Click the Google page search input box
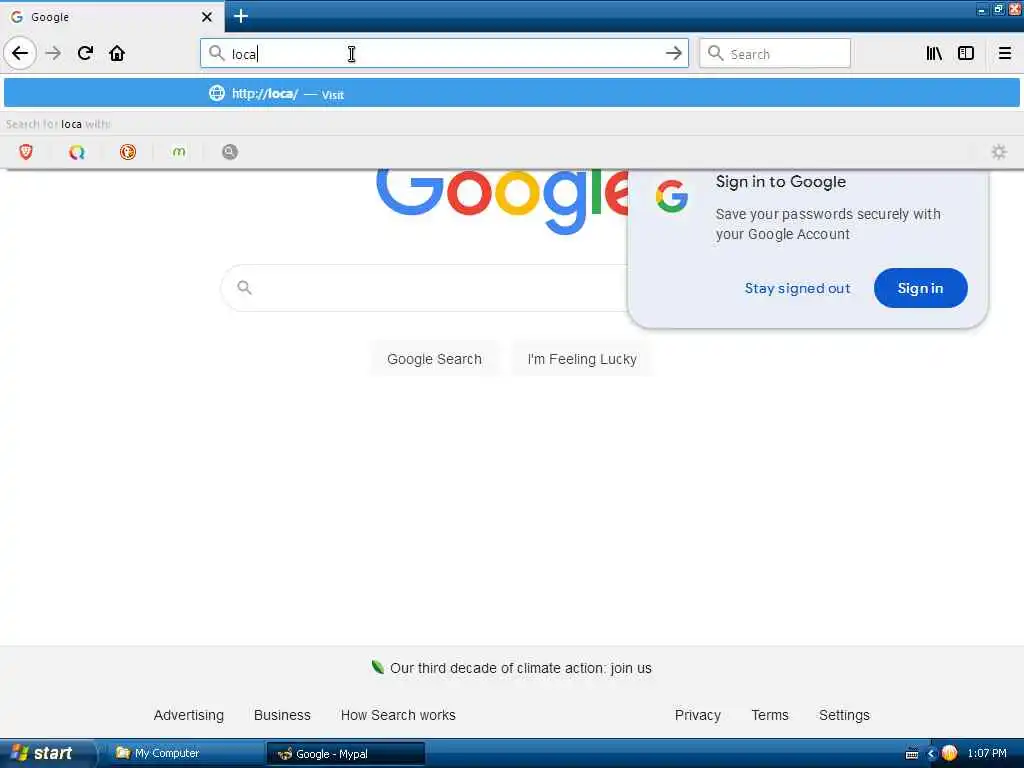Viewport: 1024px width, 768px height. pos(424,287)
